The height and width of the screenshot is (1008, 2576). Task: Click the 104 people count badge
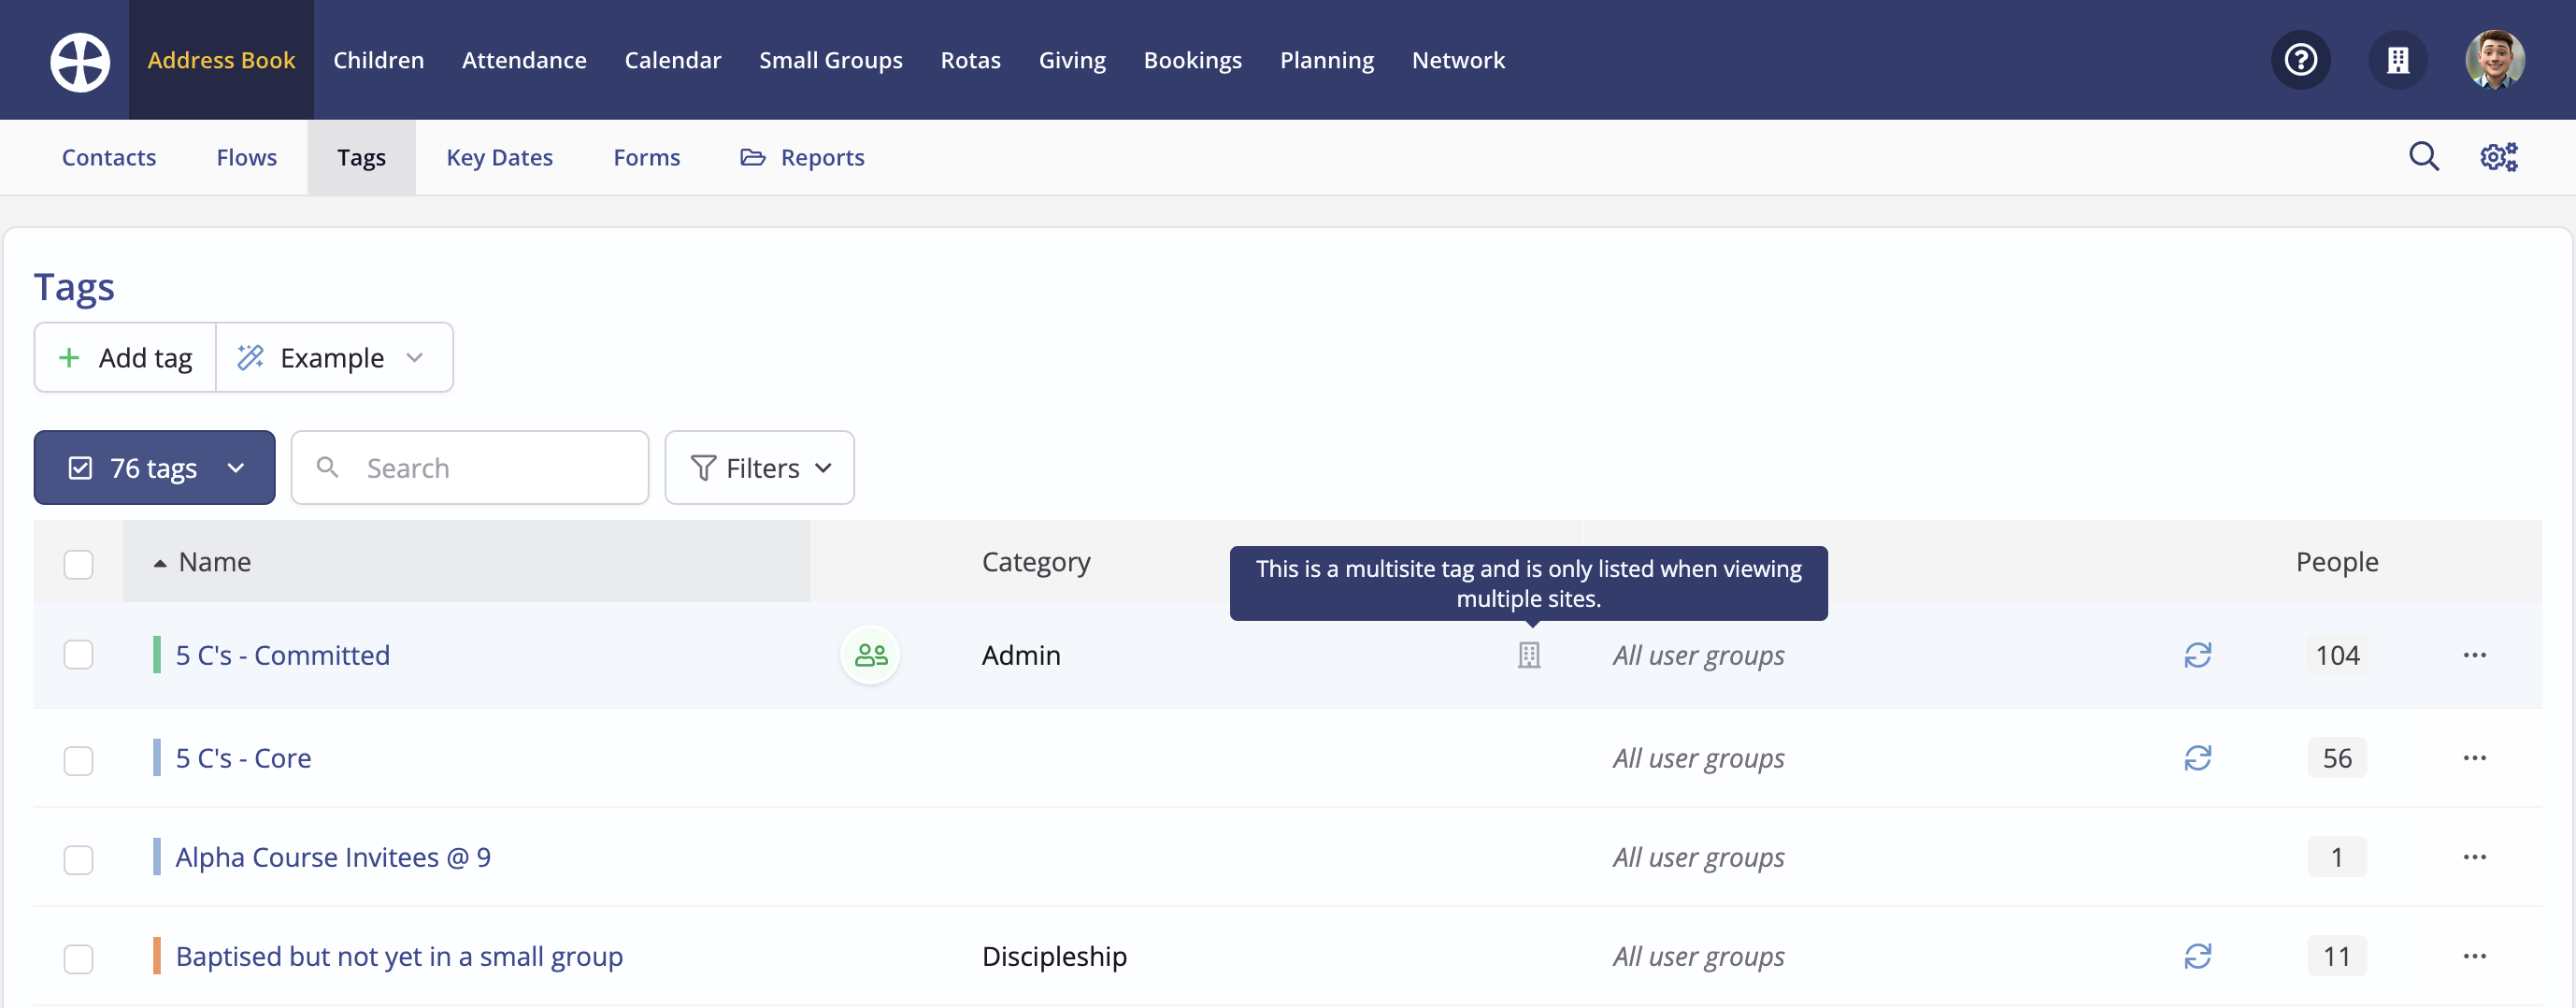coord(2336,655)
